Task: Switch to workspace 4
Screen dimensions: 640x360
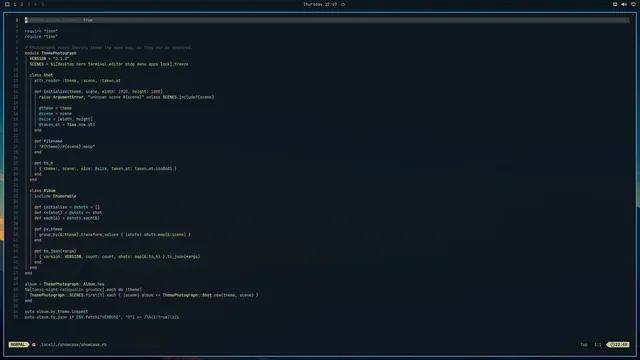Action: (36, 4)
